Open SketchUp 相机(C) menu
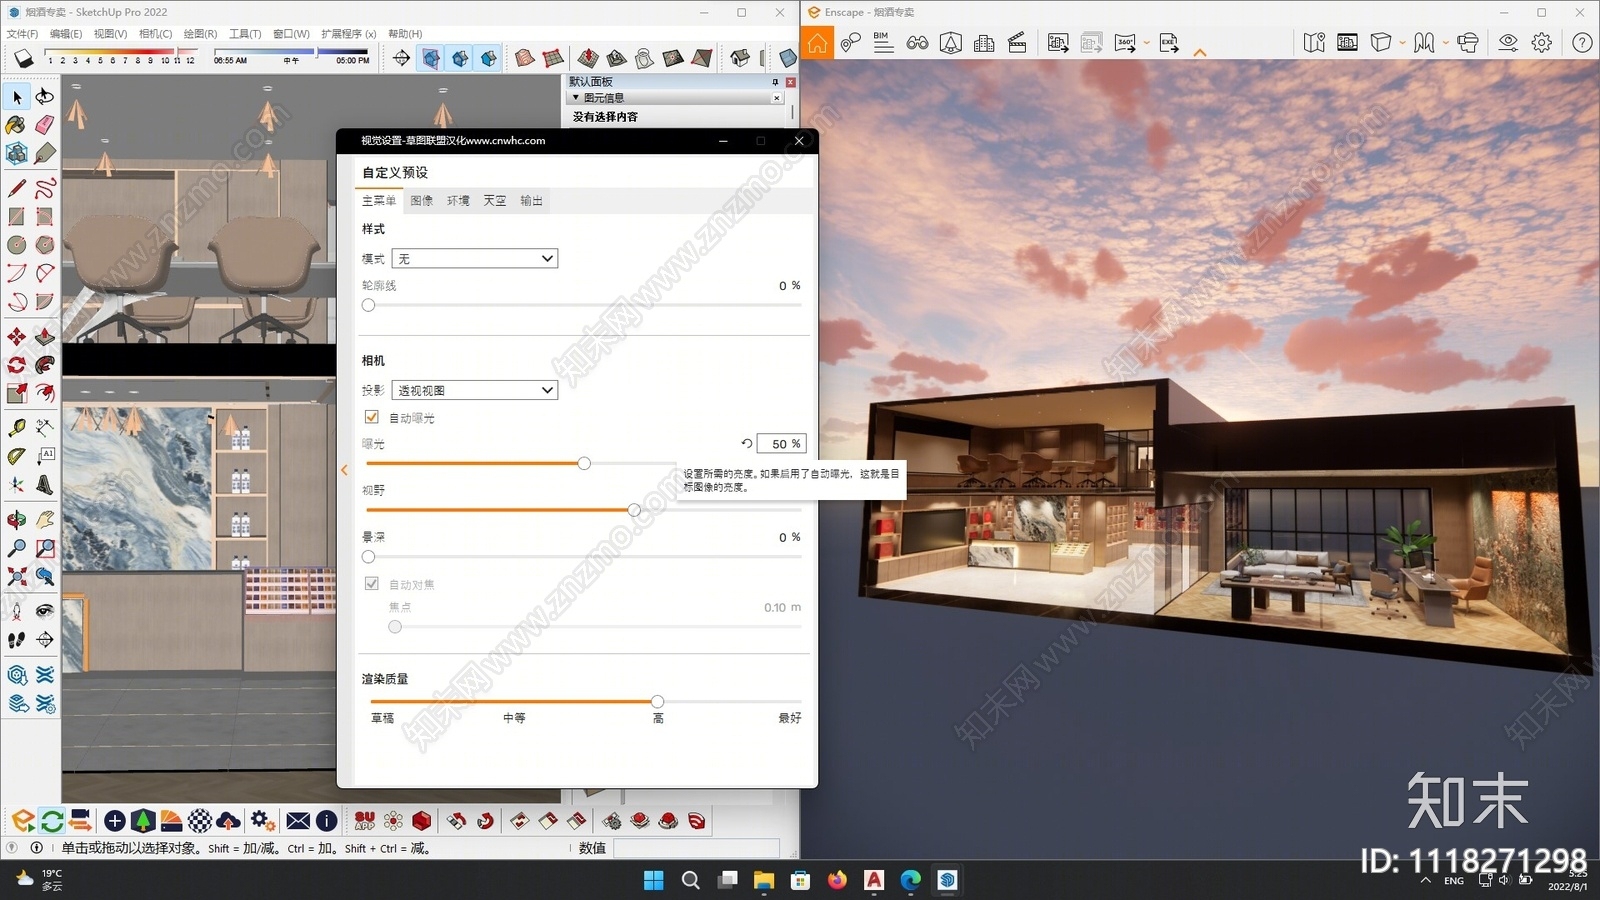The width and height of the screenshot is (1600, 900). [155, 34]
